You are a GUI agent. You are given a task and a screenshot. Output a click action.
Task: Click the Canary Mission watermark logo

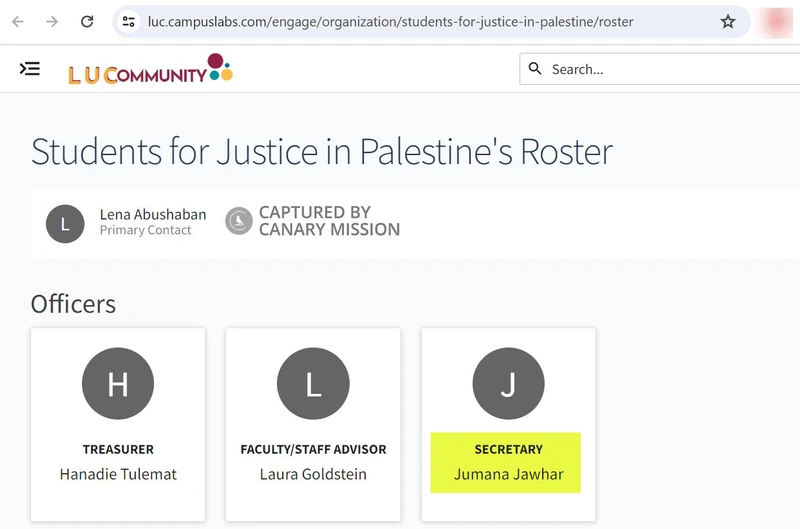[238, 220]
